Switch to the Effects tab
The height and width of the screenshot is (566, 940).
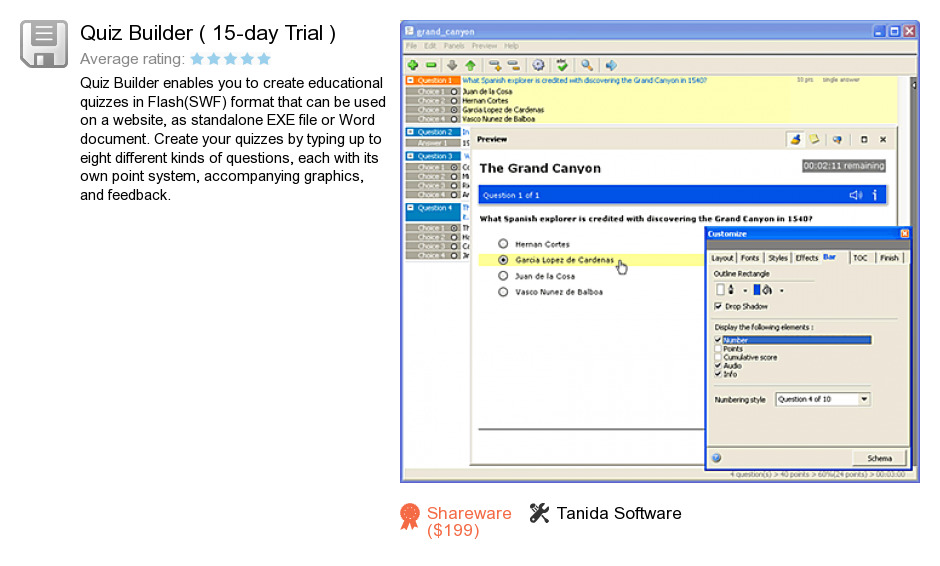tap(806, 258)
